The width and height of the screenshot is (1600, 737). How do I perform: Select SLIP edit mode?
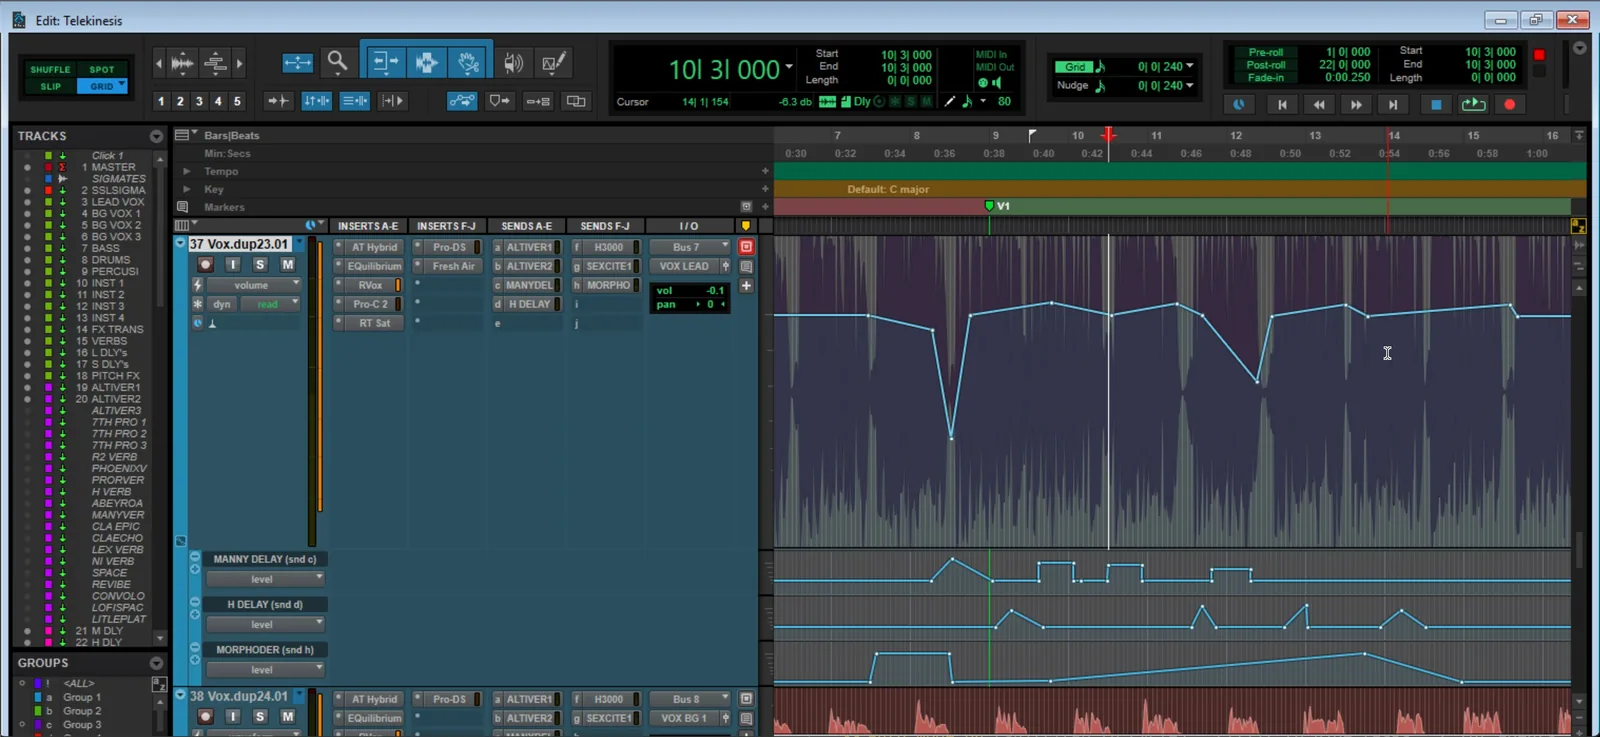(50, 87)
